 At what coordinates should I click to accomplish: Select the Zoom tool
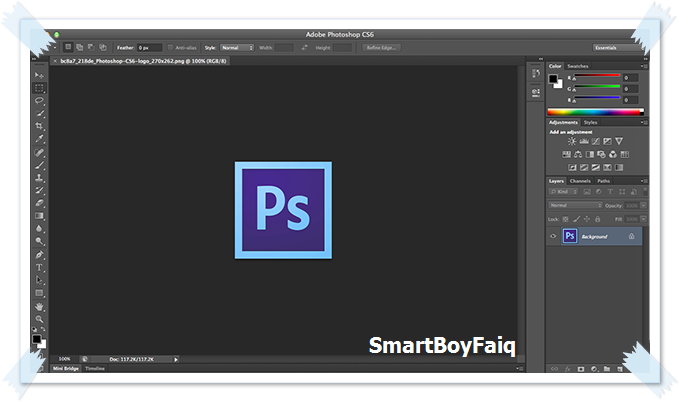click(x=39, y=319)
